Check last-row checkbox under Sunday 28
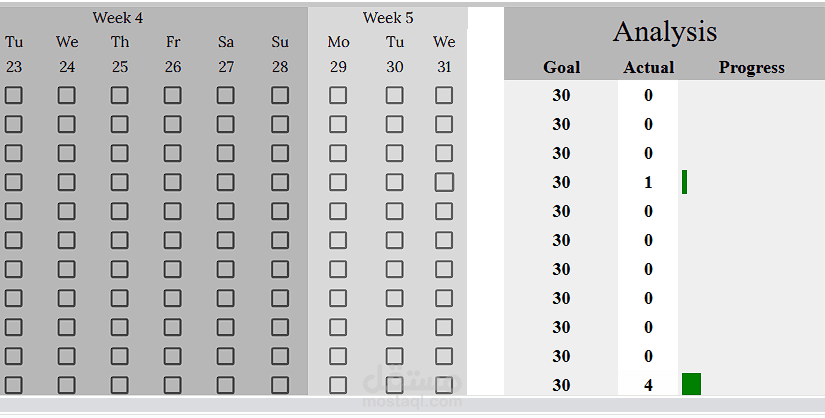This screenshot has height=418, width=825. click(x=280, y=385)
